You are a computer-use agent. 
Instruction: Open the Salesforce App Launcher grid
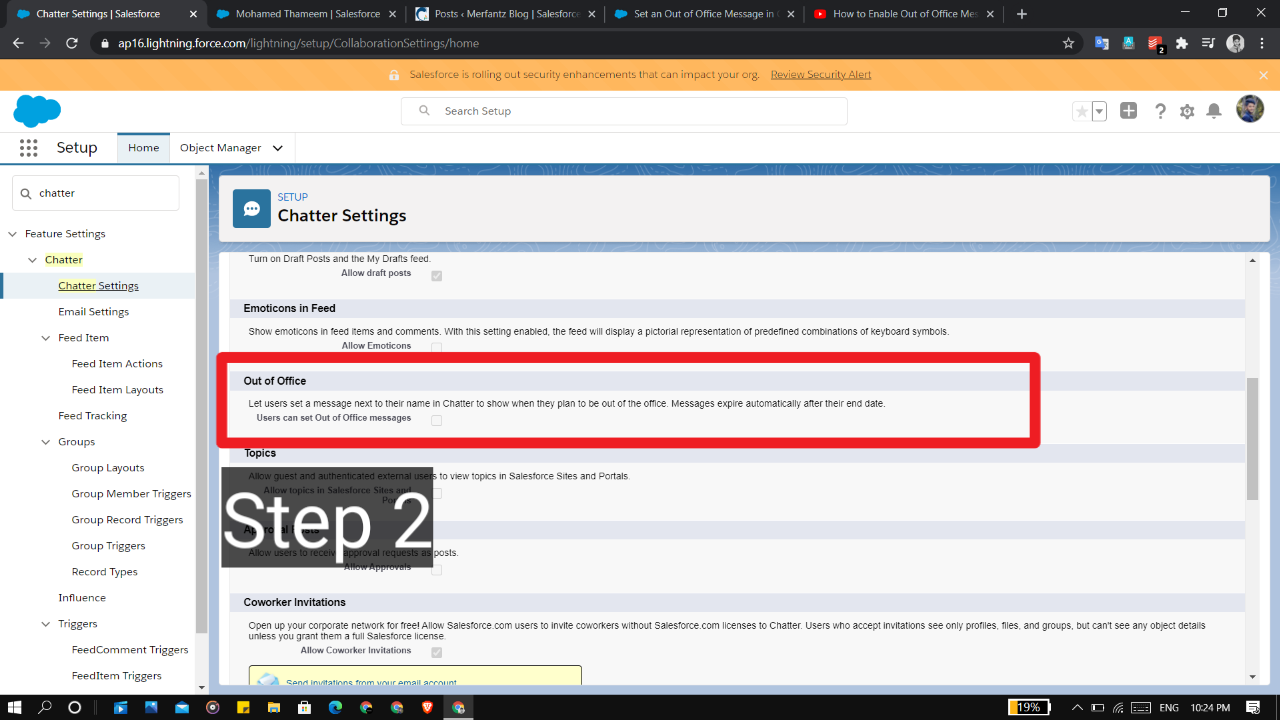[x=28, y=148]
